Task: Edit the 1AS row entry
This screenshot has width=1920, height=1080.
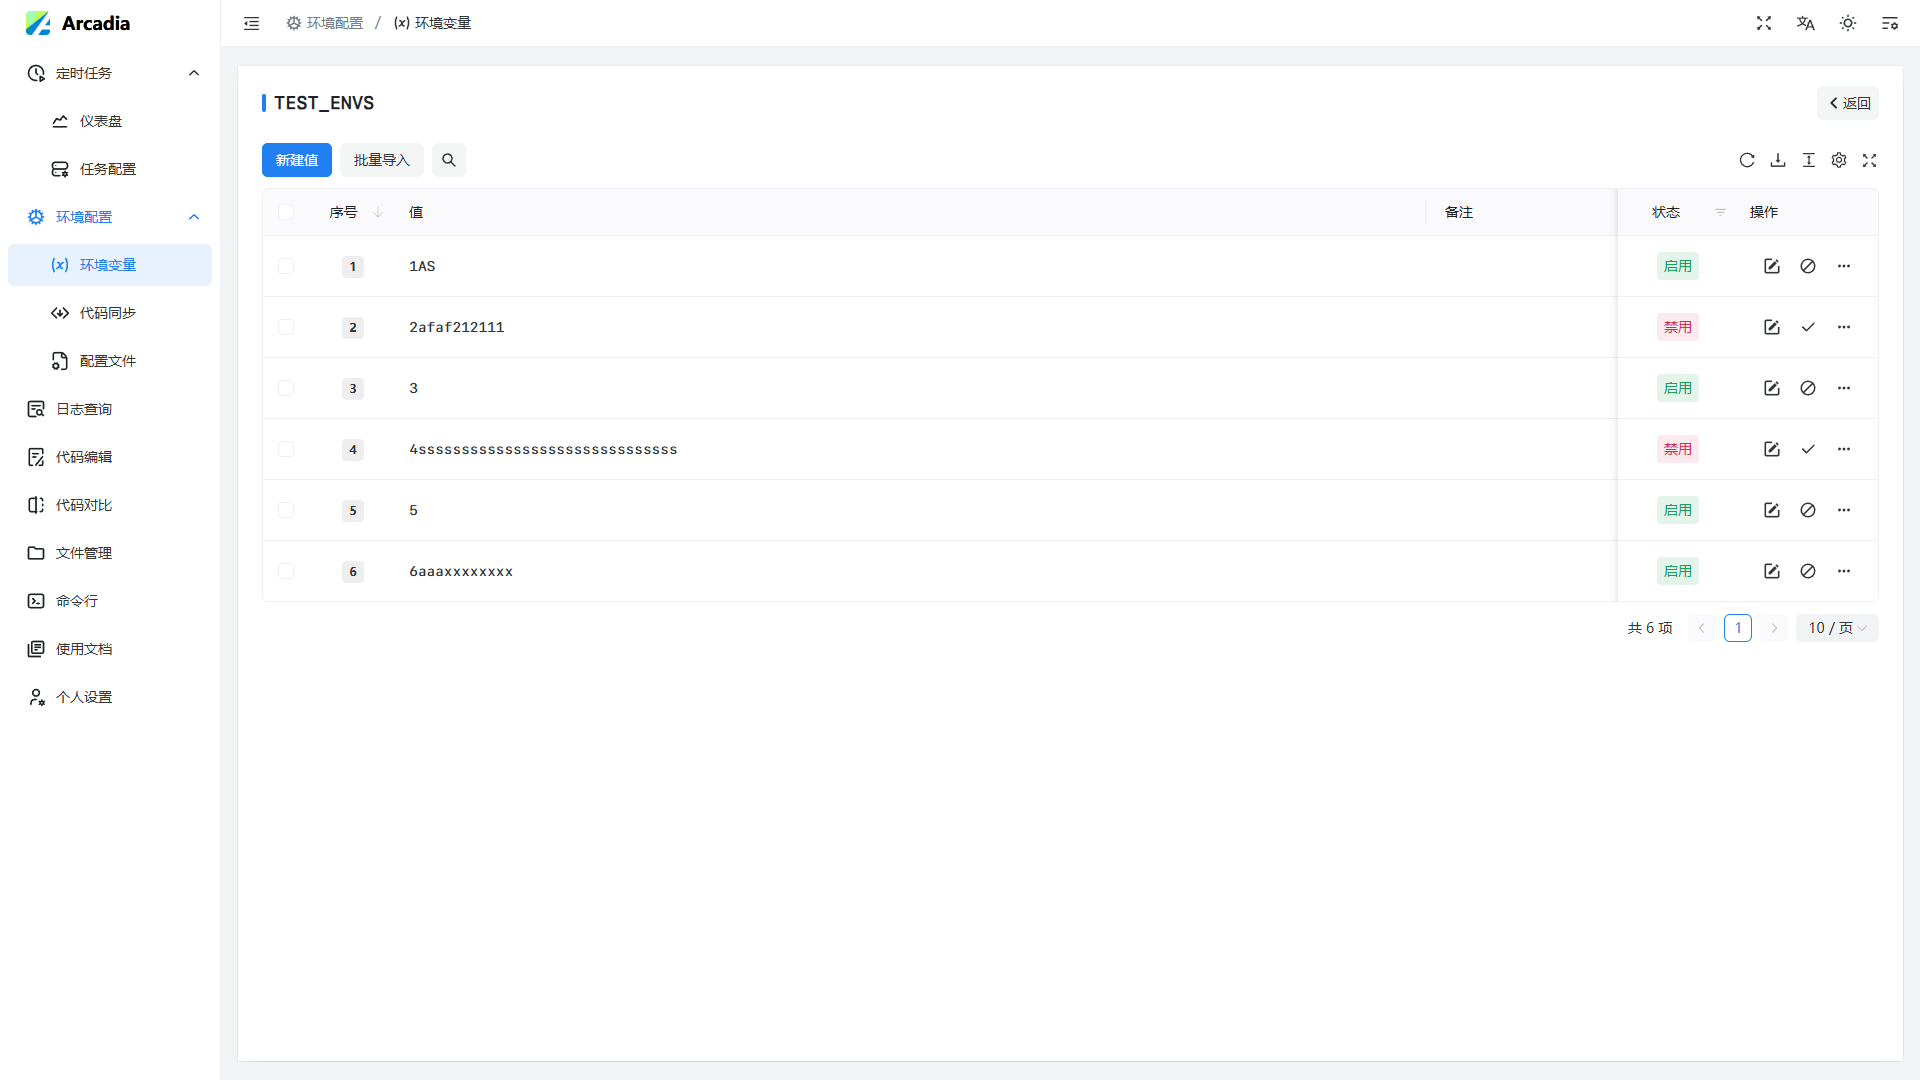Action: pos(1772,266)
